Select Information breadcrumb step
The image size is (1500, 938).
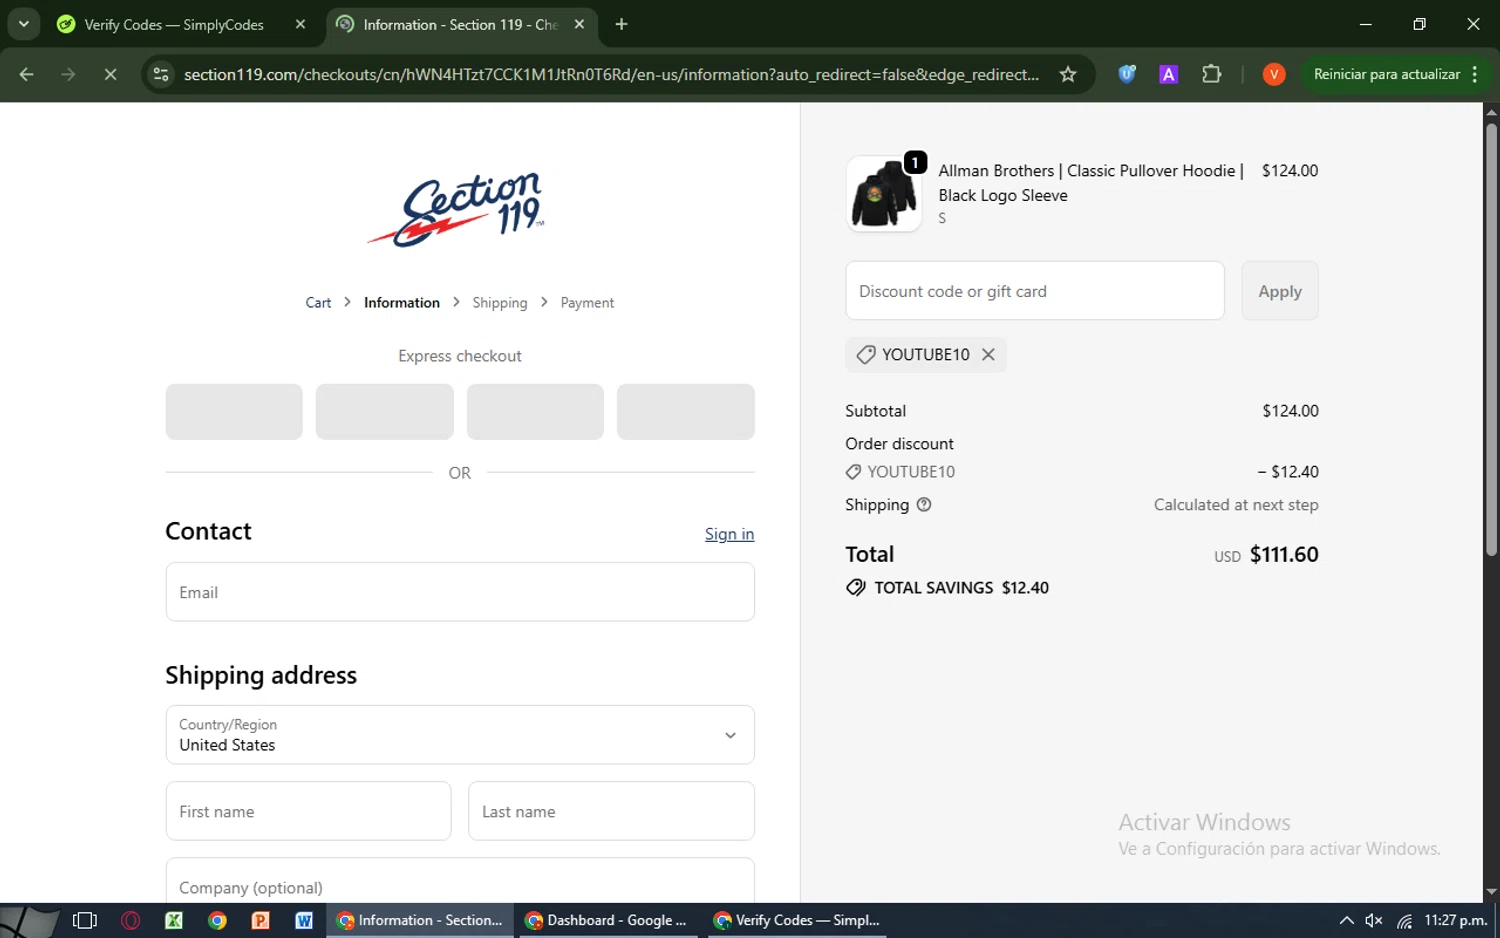click(x=401, y=303)
